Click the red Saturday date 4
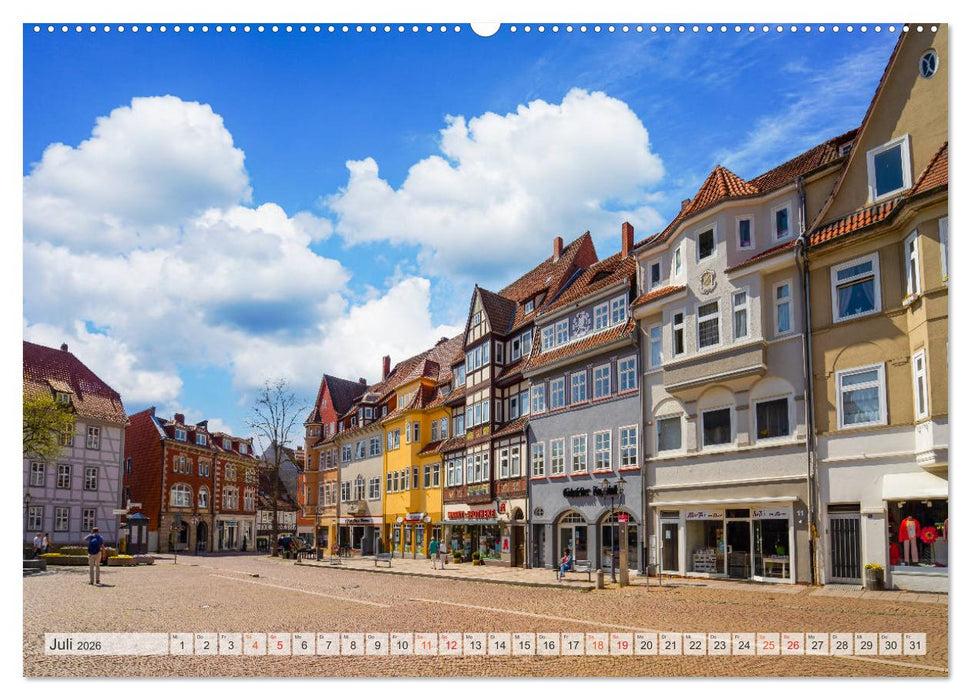Image resolution: width=971 pixels, height=700 pixels. (x=256, y=643)
